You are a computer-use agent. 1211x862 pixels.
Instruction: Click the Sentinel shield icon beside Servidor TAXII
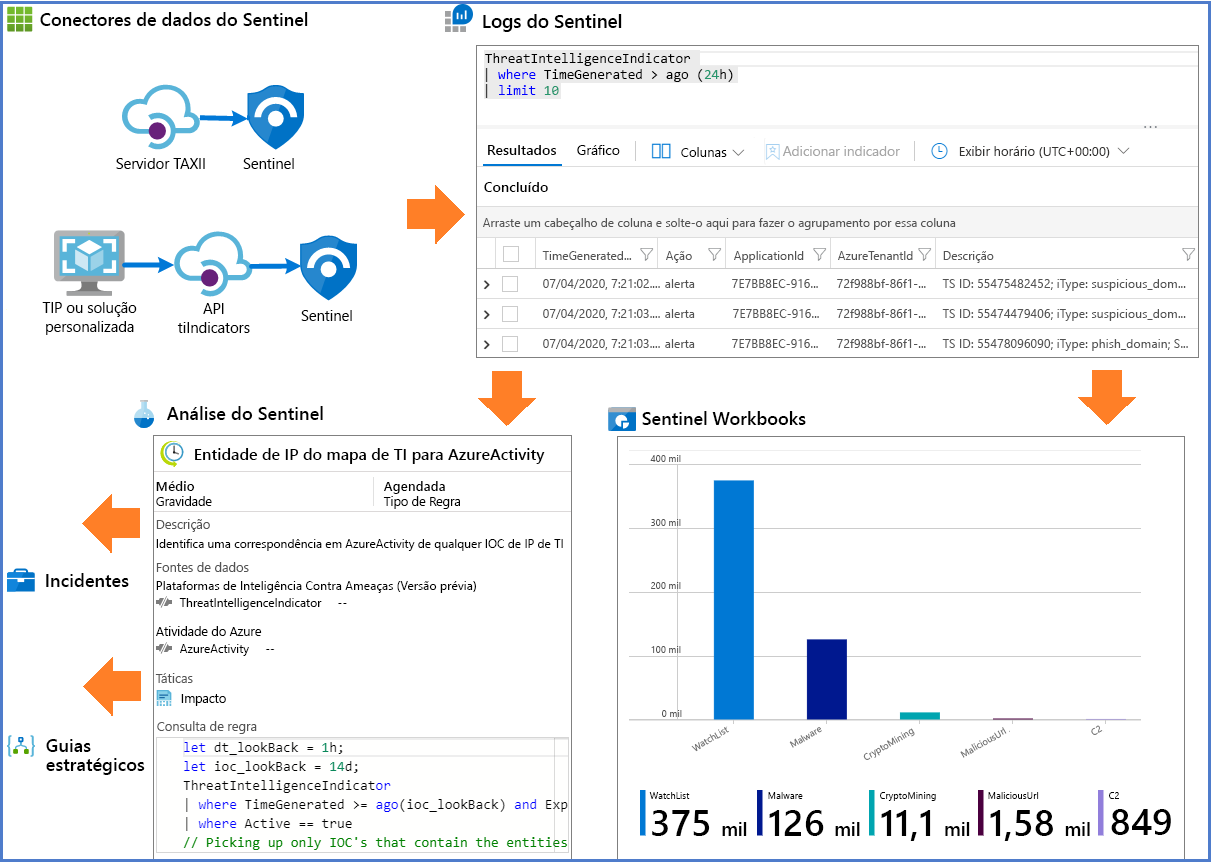coord(268,117)
